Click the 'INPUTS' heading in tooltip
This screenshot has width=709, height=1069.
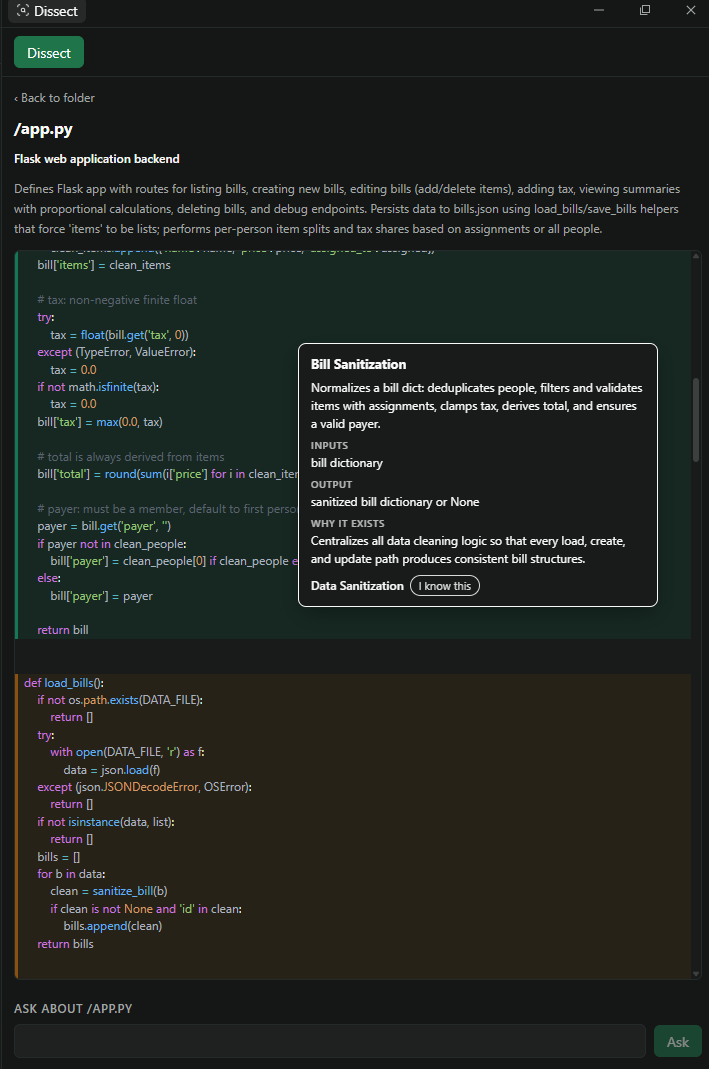coord(329,445)
